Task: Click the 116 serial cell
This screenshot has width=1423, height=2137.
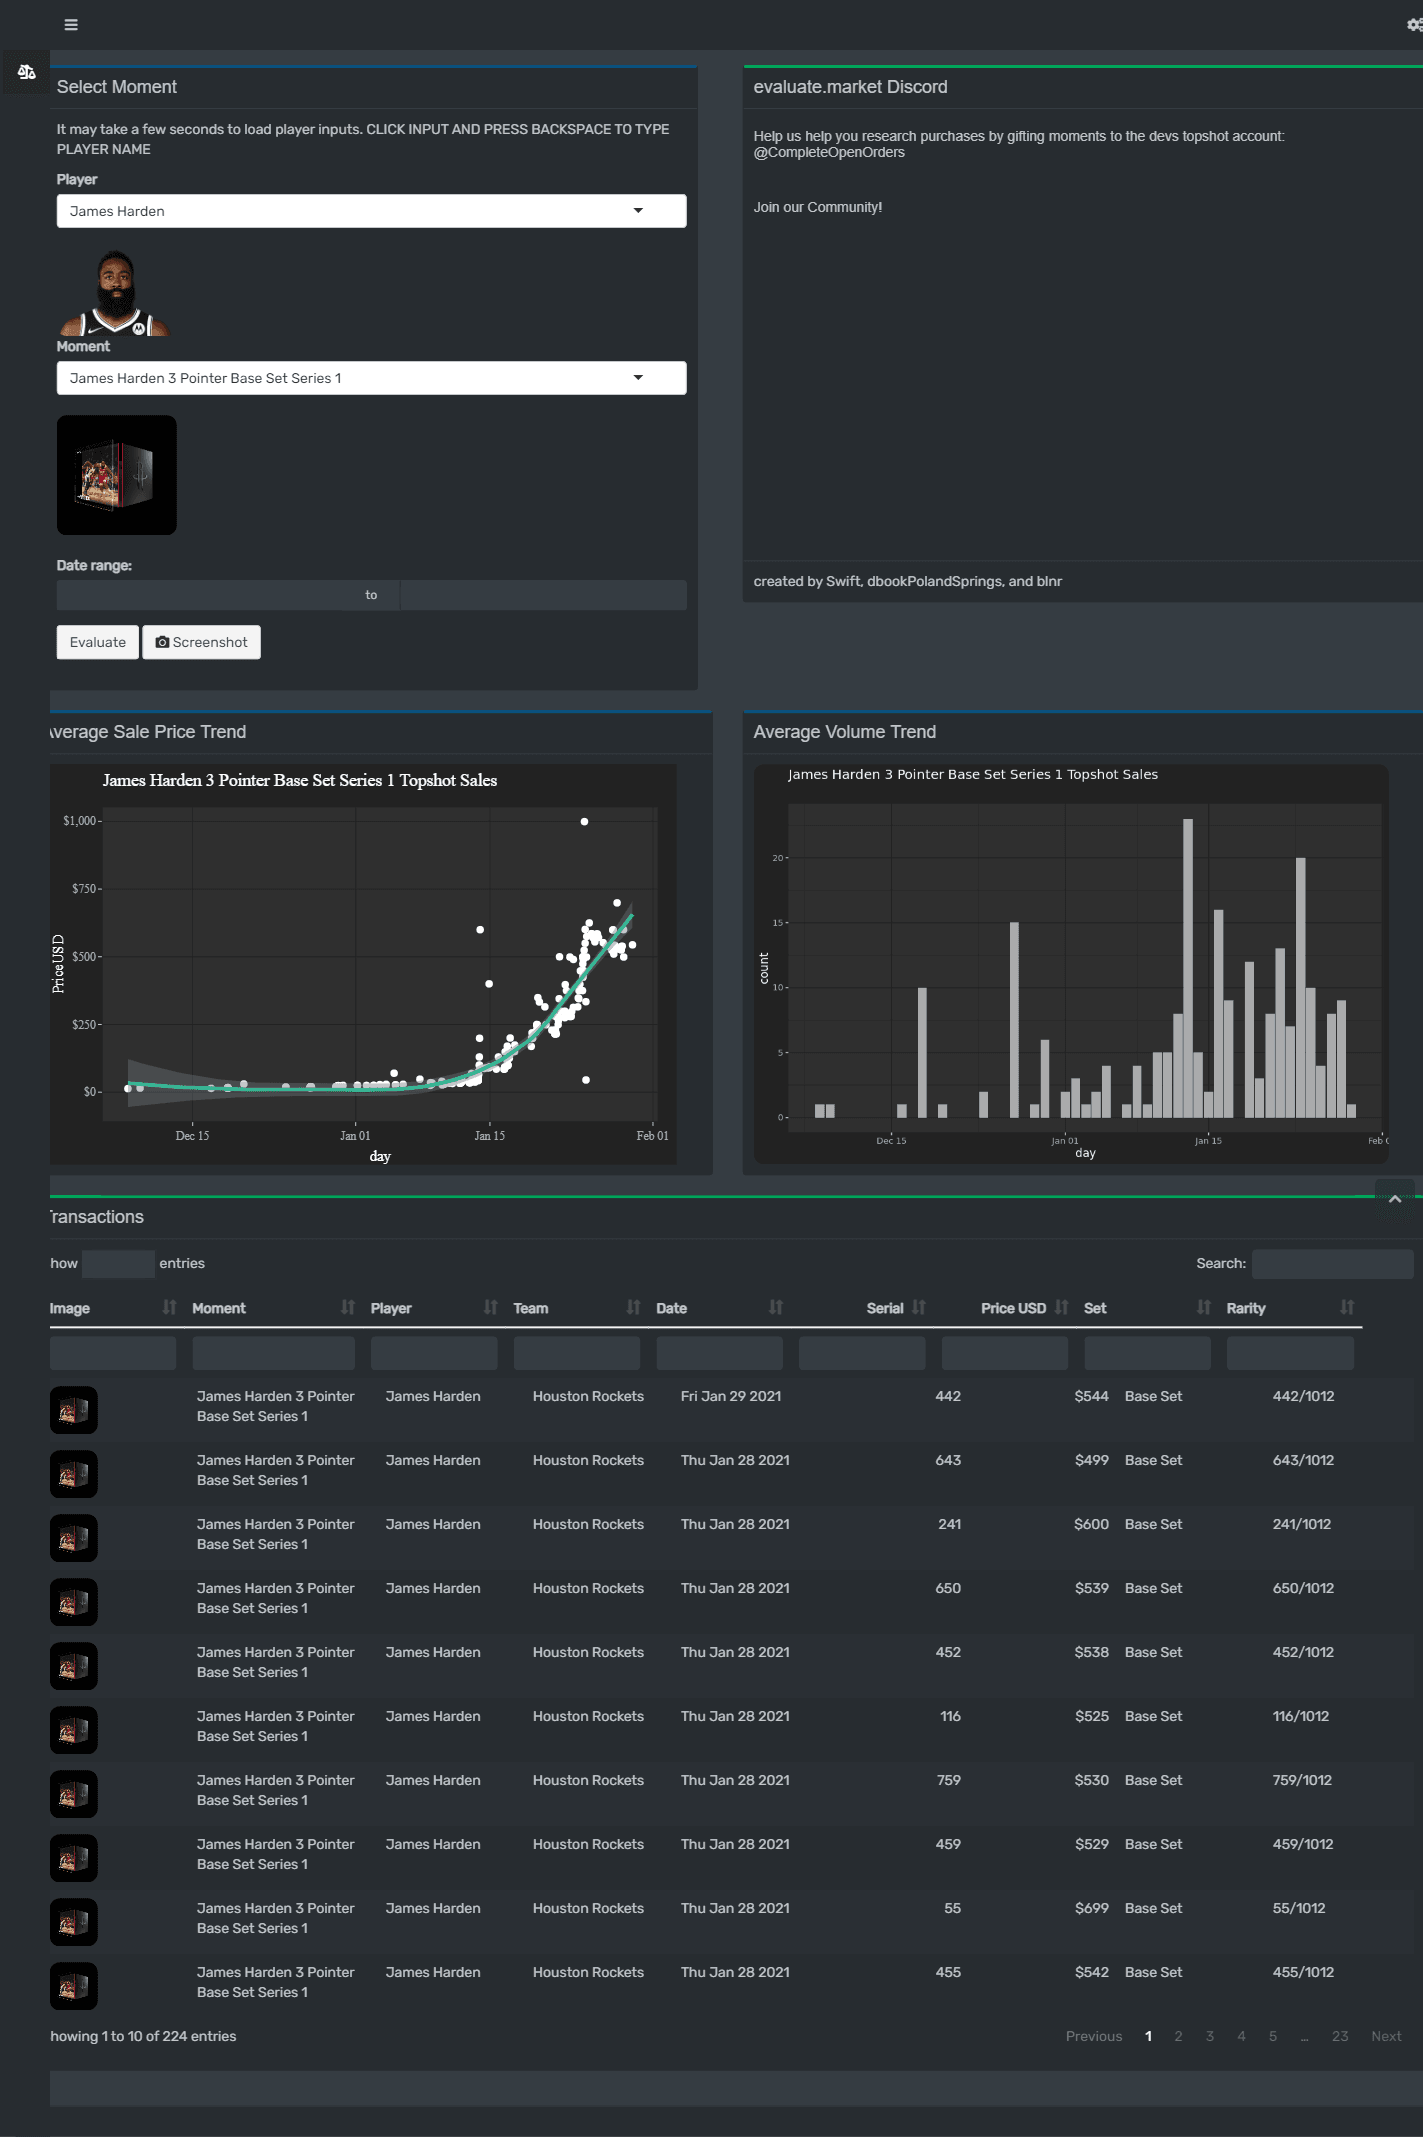Action: (x=950, y=1716)
